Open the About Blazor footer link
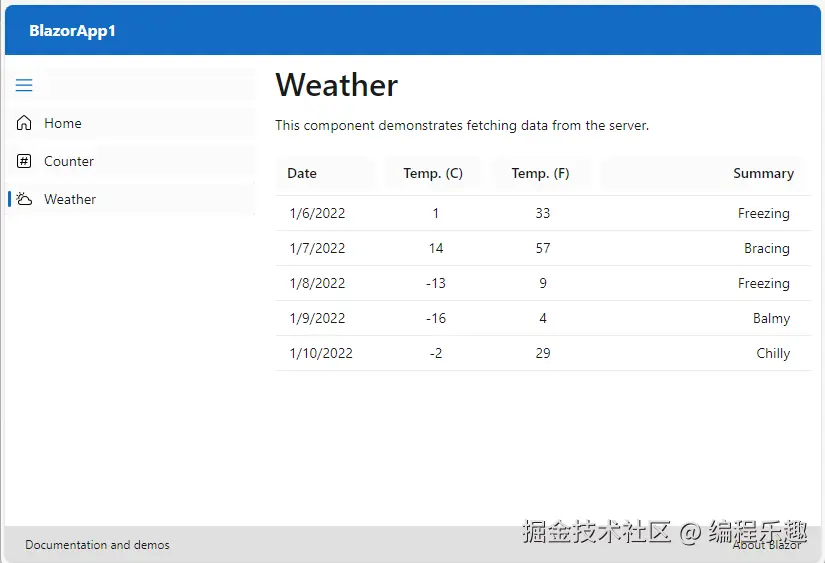 [x=767, y=545]
